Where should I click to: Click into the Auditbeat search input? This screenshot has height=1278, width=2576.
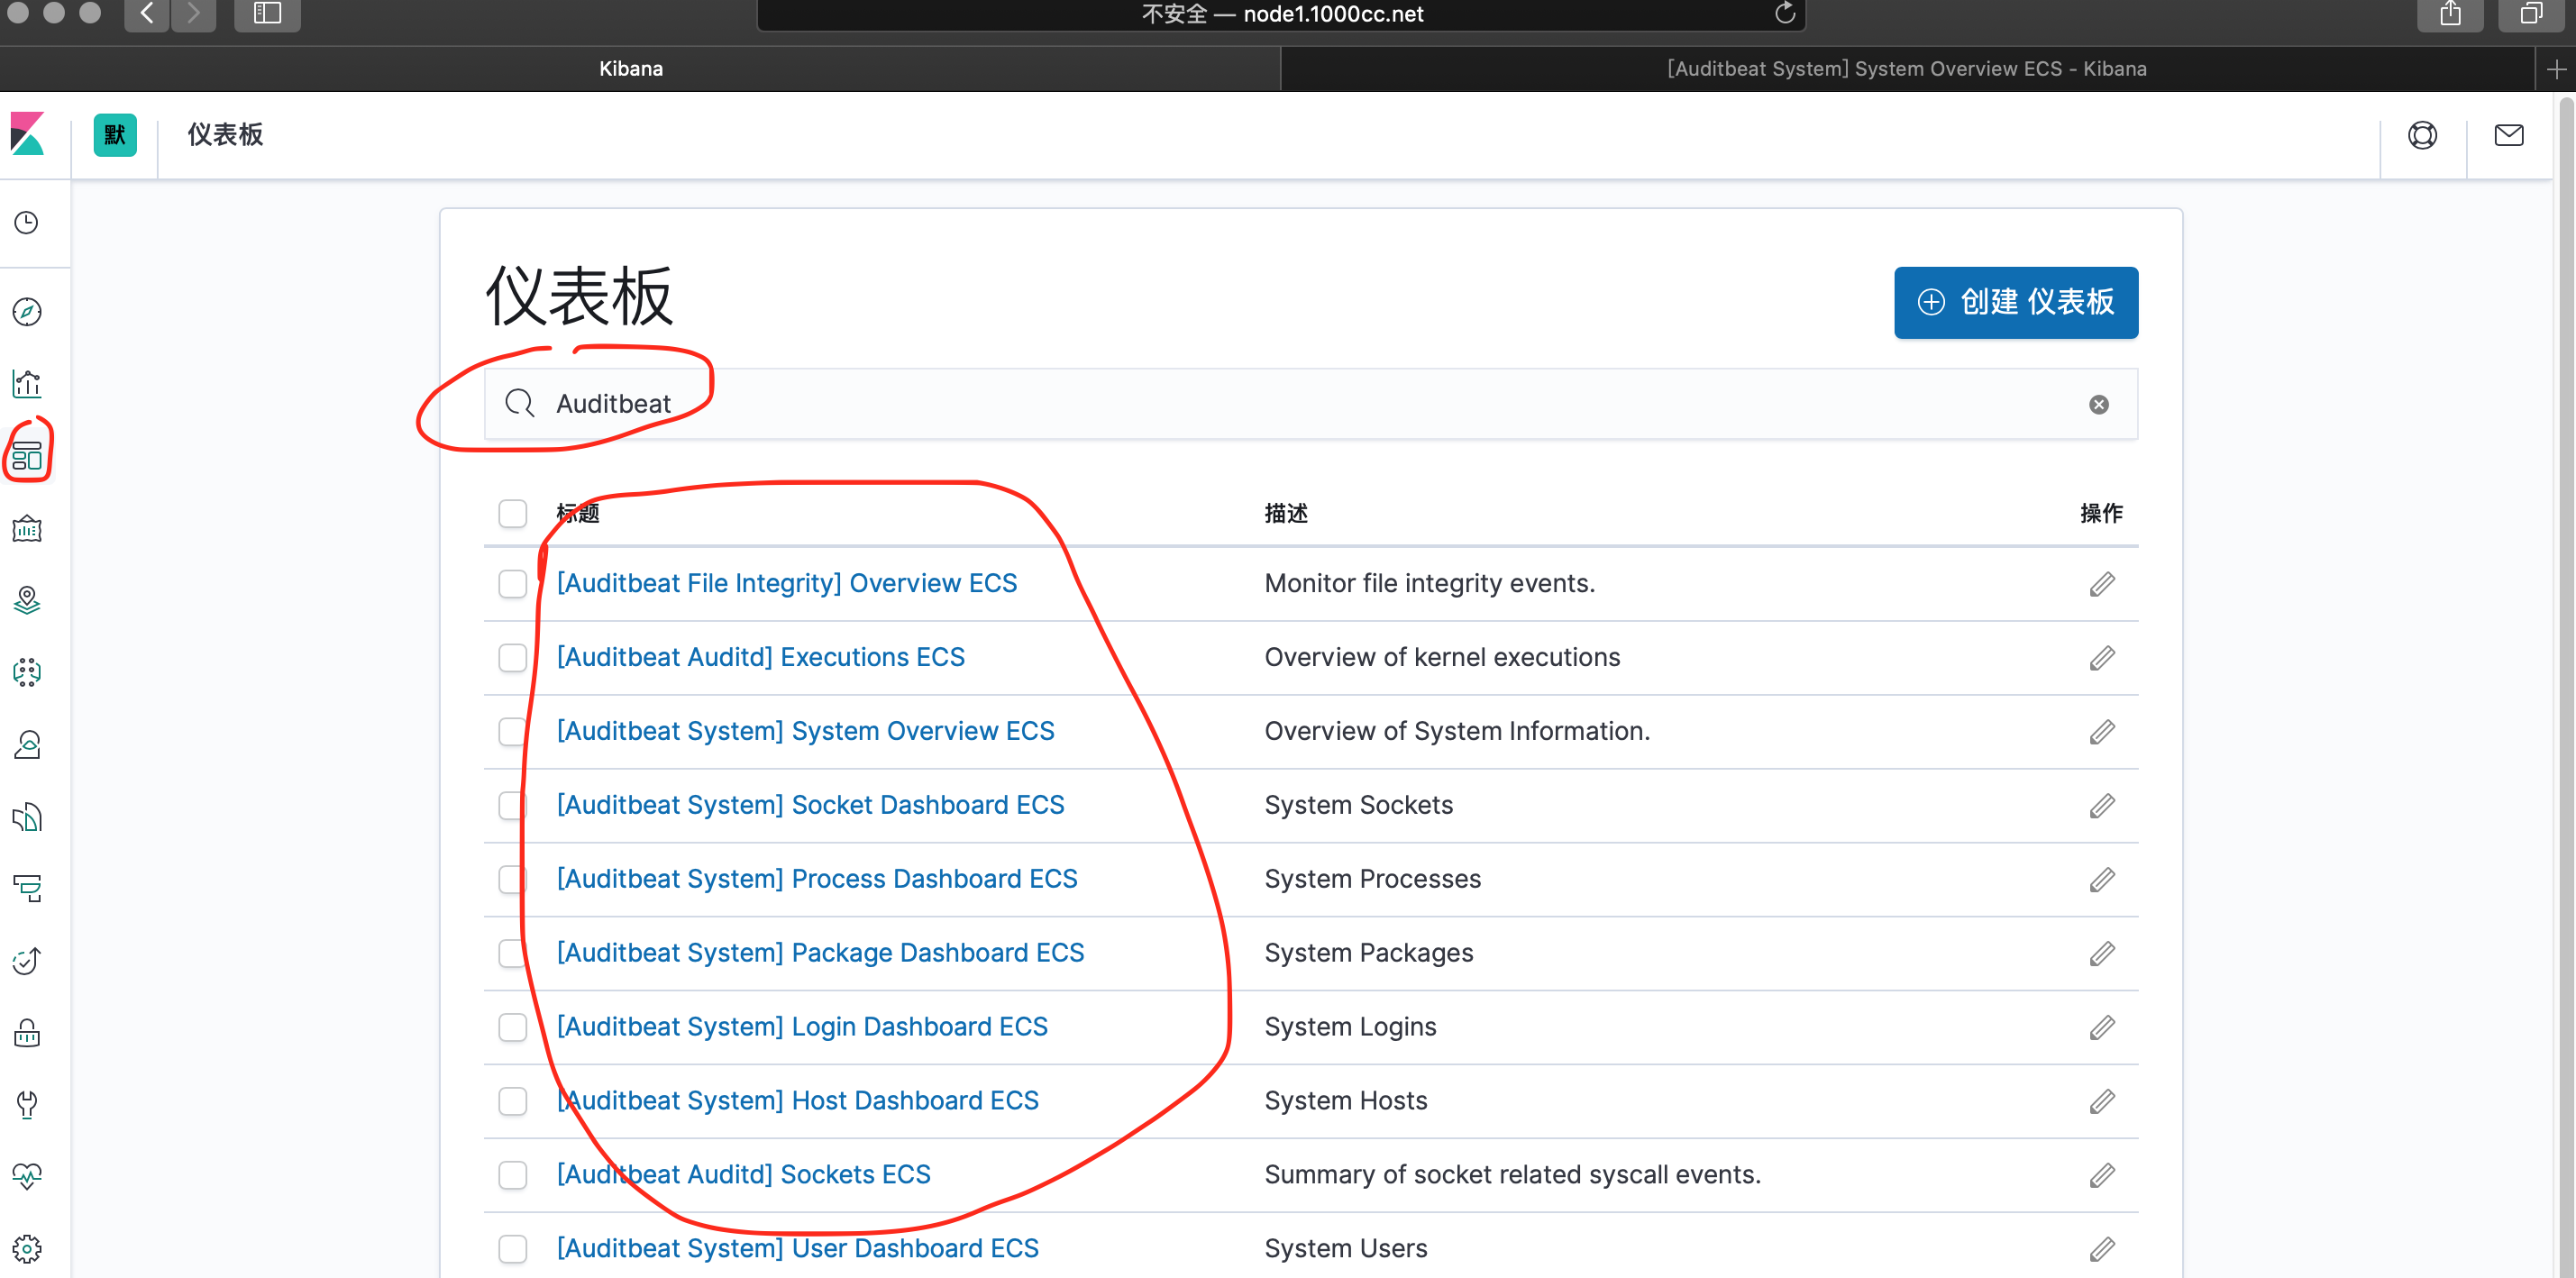[1300, 404]
